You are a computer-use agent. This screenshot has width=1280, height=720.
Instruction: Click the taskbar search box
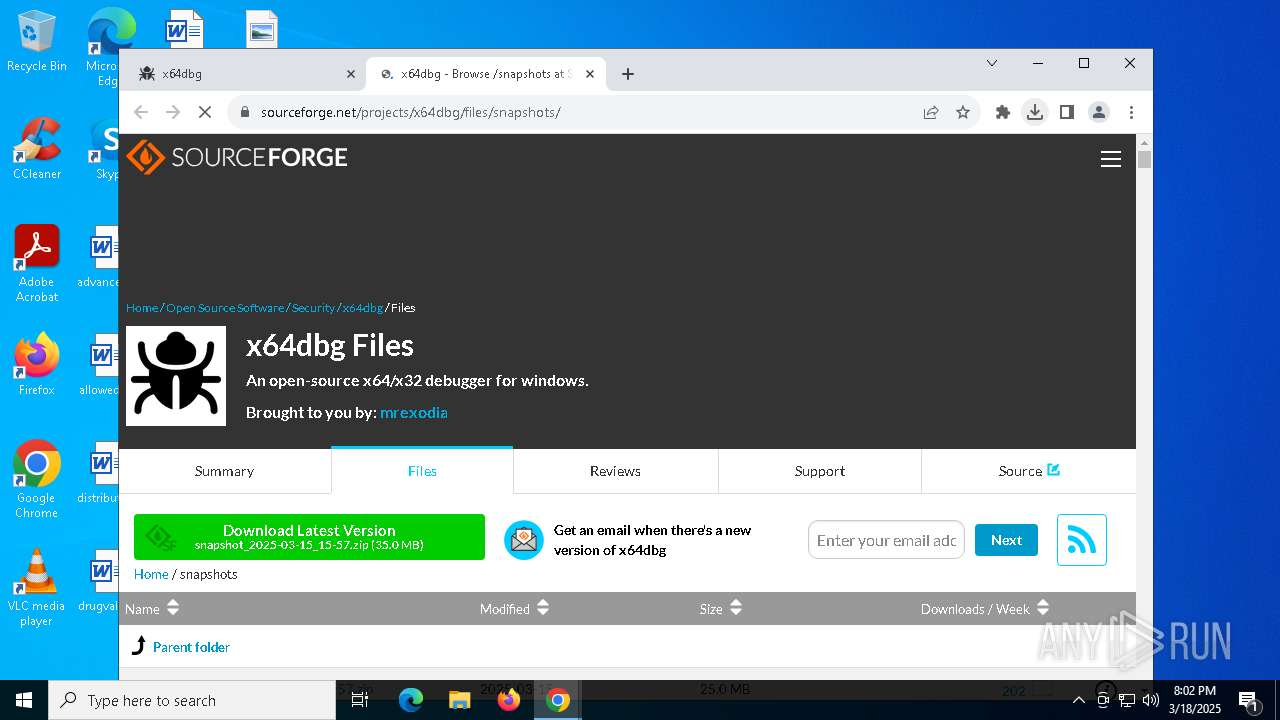[192, 700]
